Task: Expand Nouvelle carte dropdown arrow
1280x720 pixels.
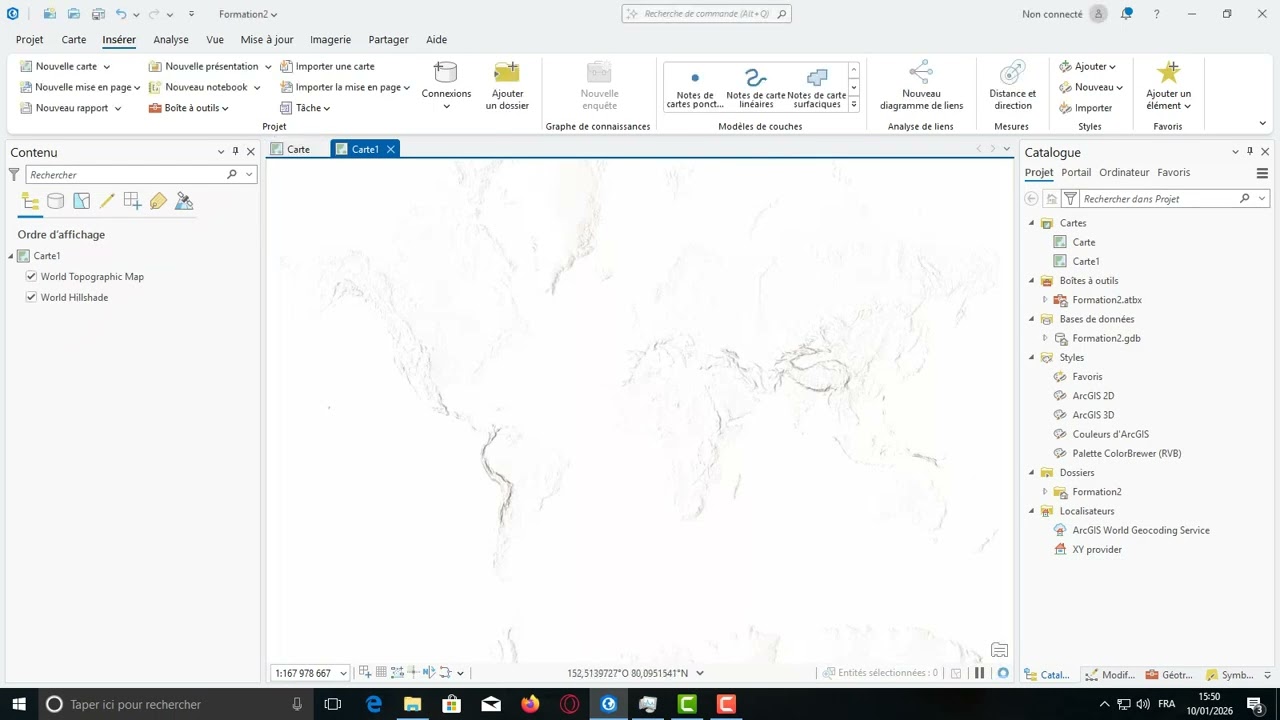Action: click(x=106, y=67)
